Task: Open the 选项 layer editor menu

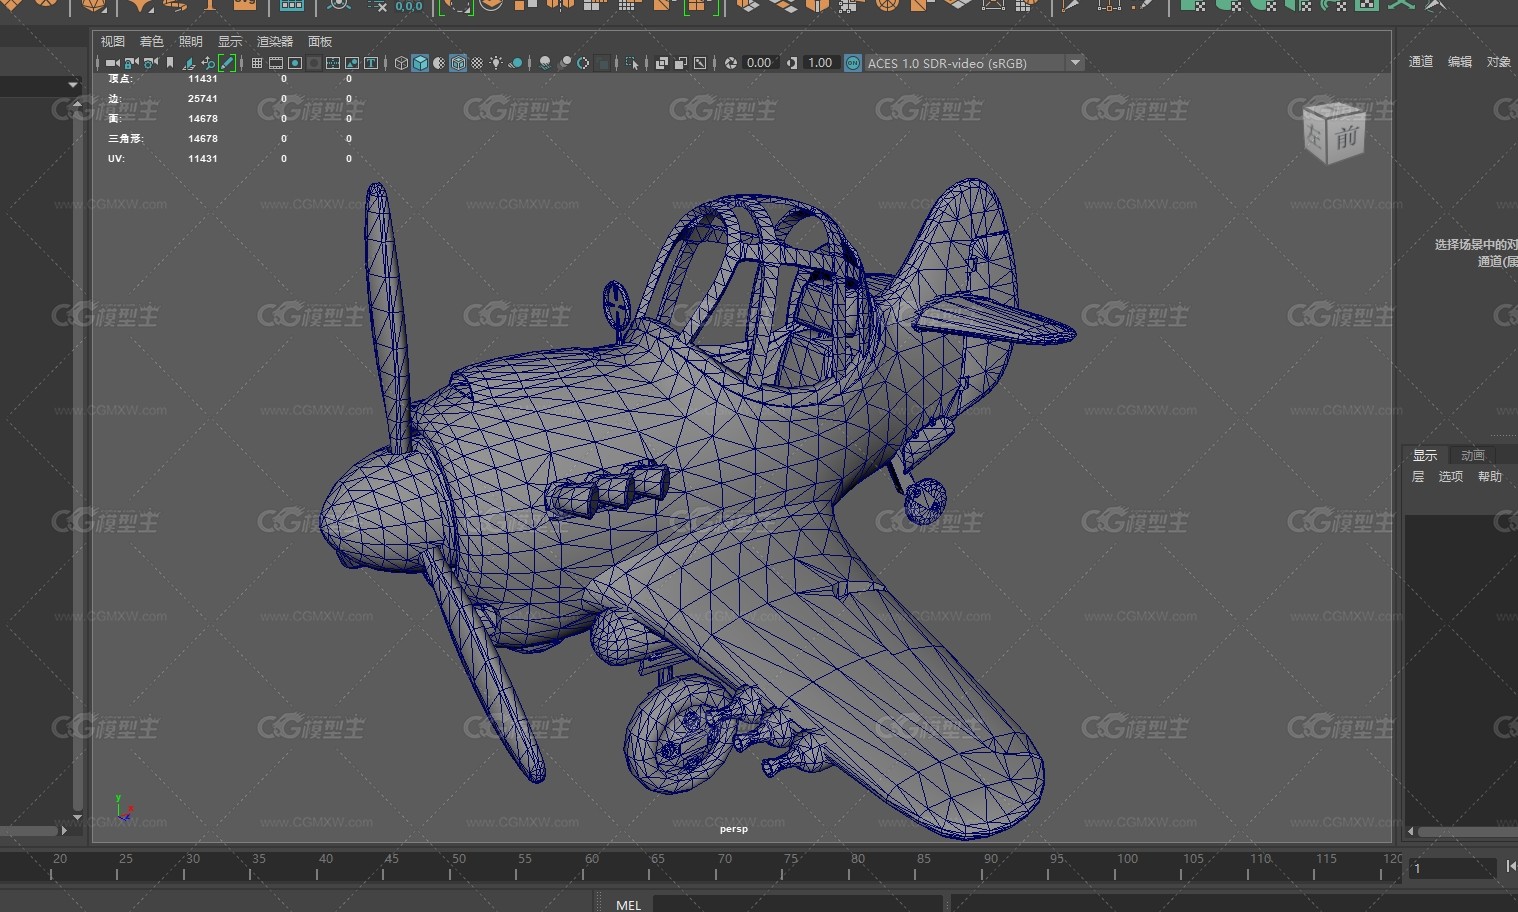Action: tap(1450, 476)
